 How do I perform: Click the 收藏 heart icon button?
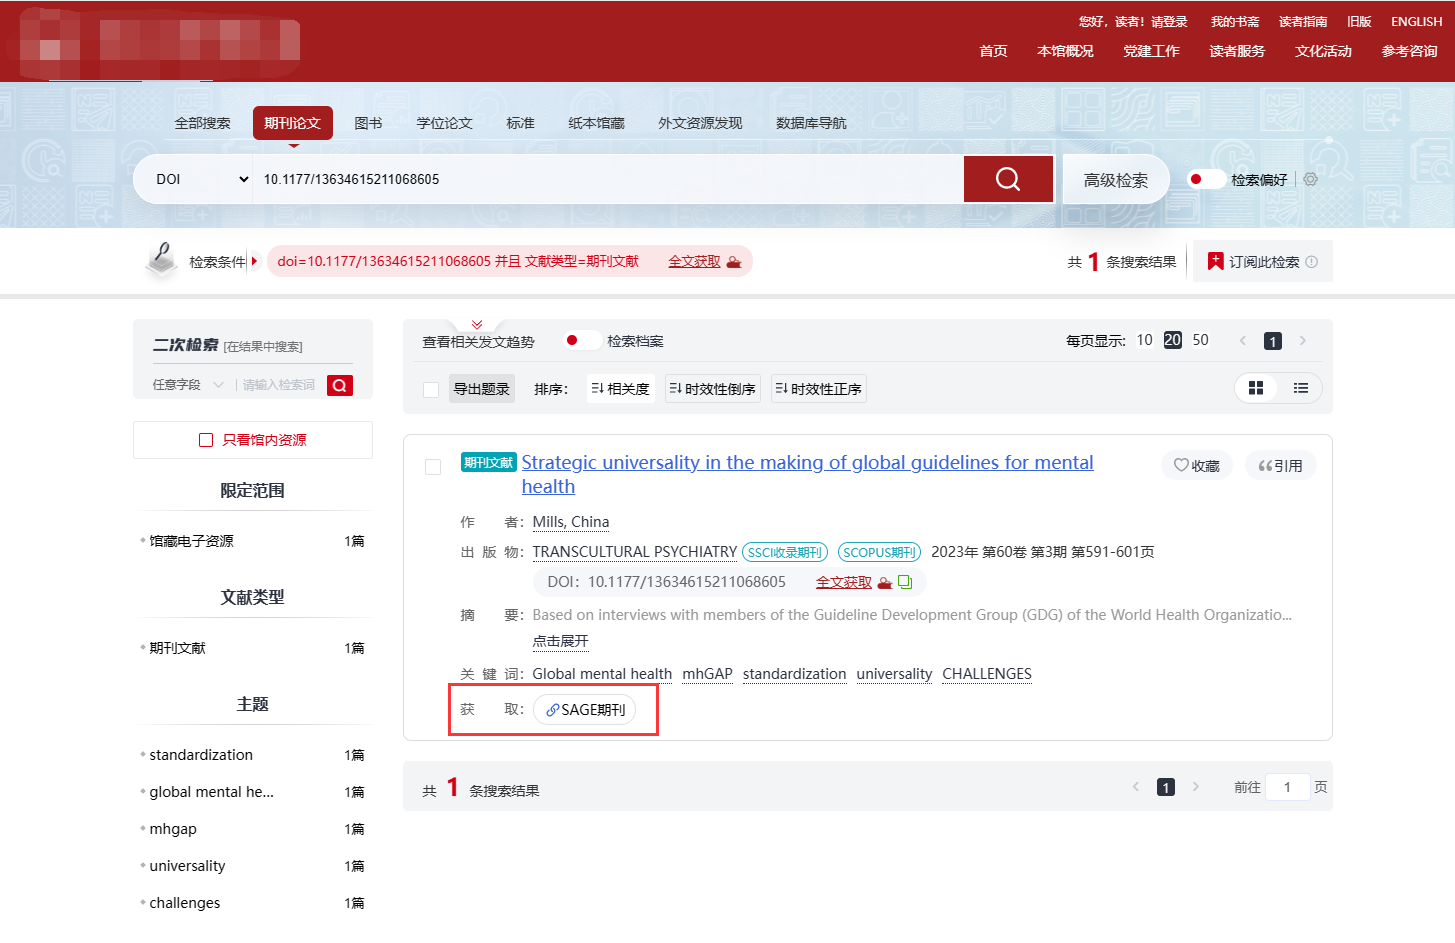(1196, 465)
